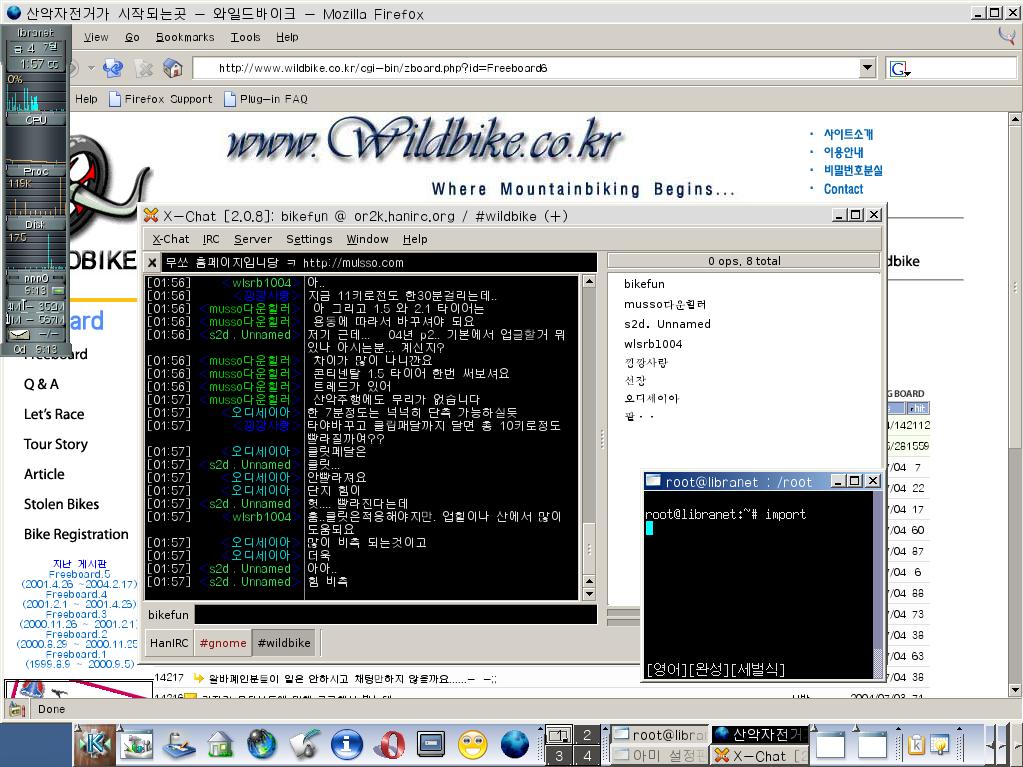Open the X-Chat Server menu
The width and height of the screenshot is (1023, 767).
tap(252, 239)
